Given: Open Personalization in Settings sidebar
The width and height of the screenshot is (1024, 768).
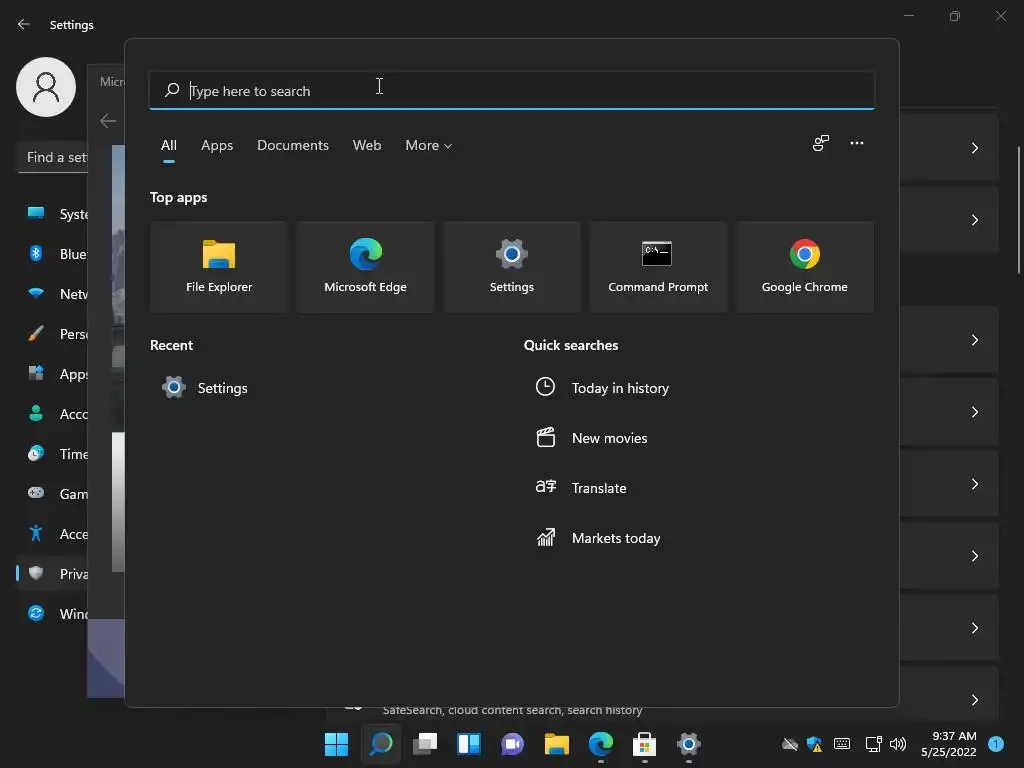Looking at the screenshot, I should coord(52,334).
